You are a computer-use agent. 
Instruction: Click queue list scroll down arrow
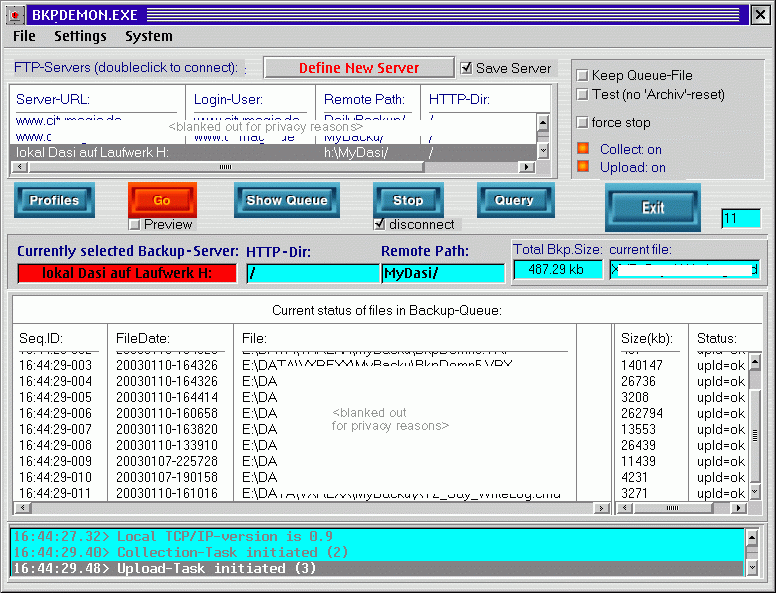click(755, 491)
